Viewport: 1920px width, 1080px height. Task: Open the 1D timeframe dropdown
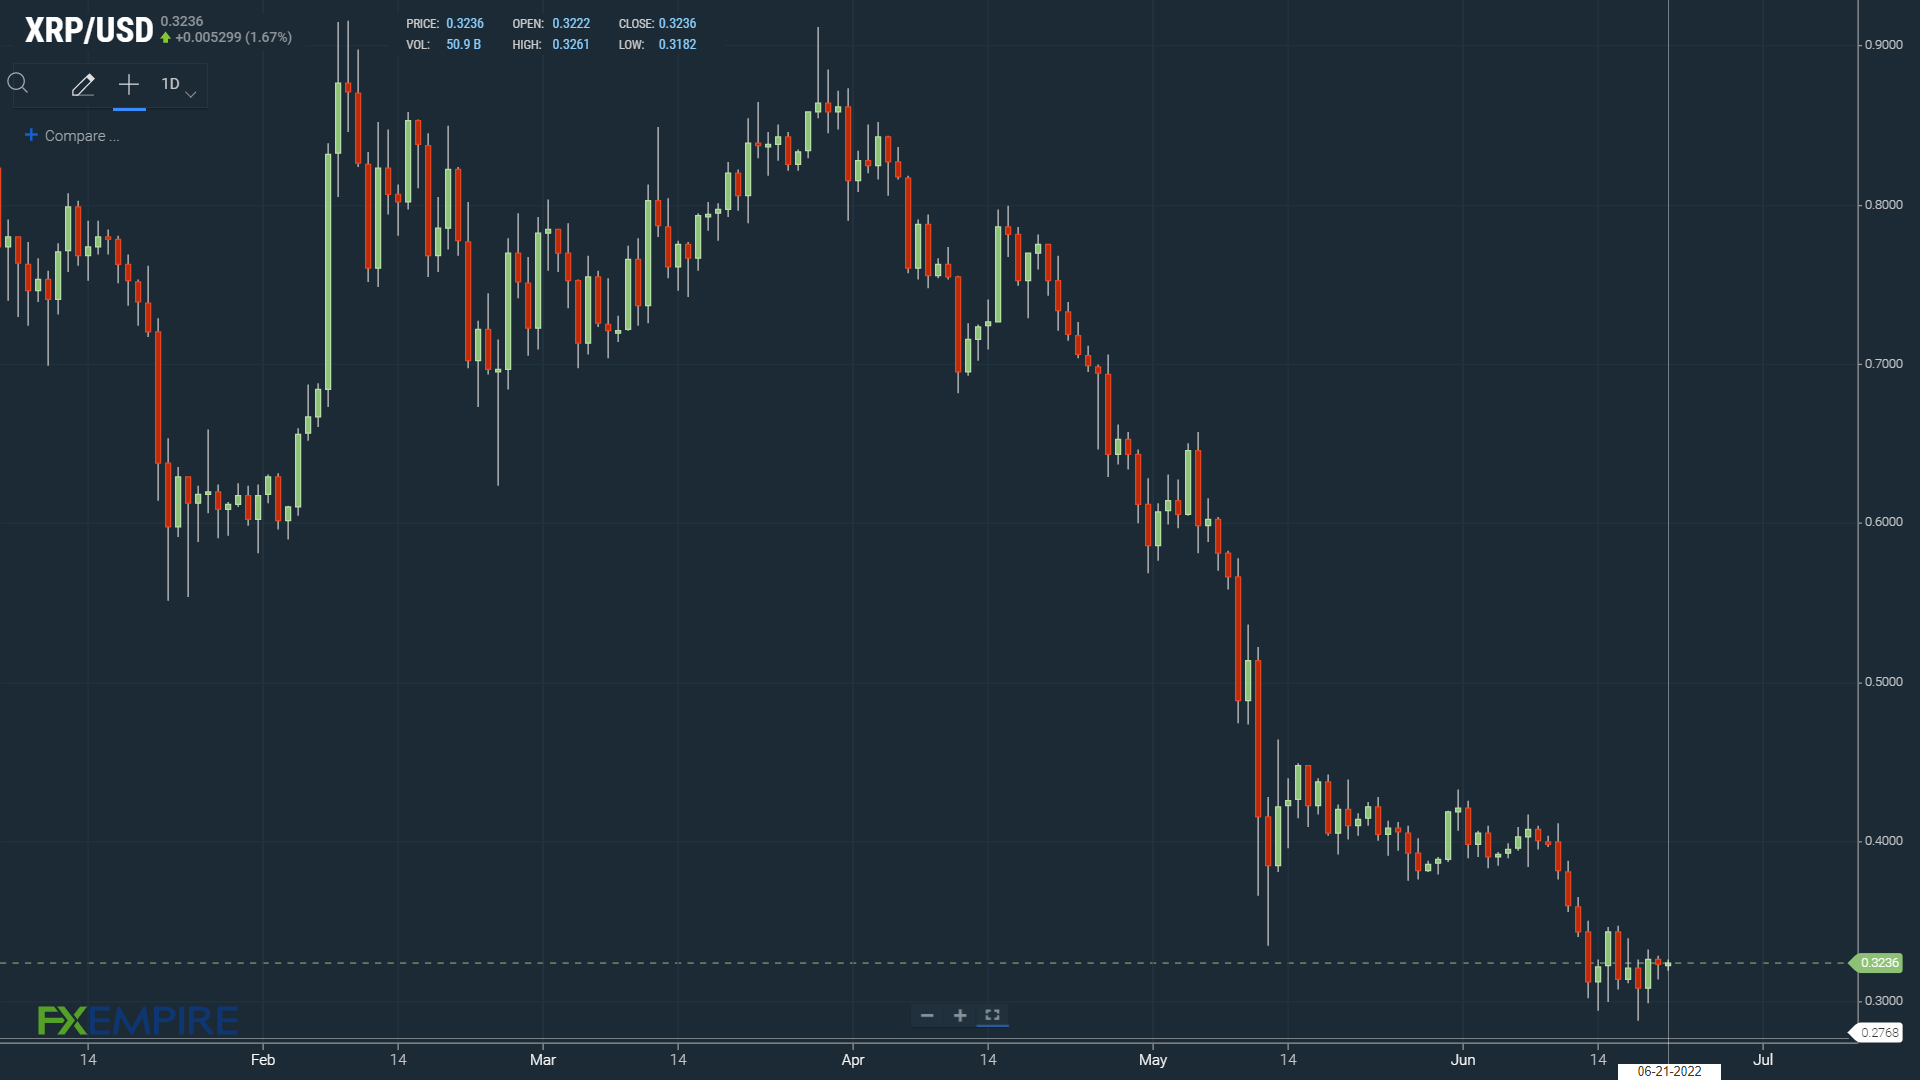coord(178,85)
